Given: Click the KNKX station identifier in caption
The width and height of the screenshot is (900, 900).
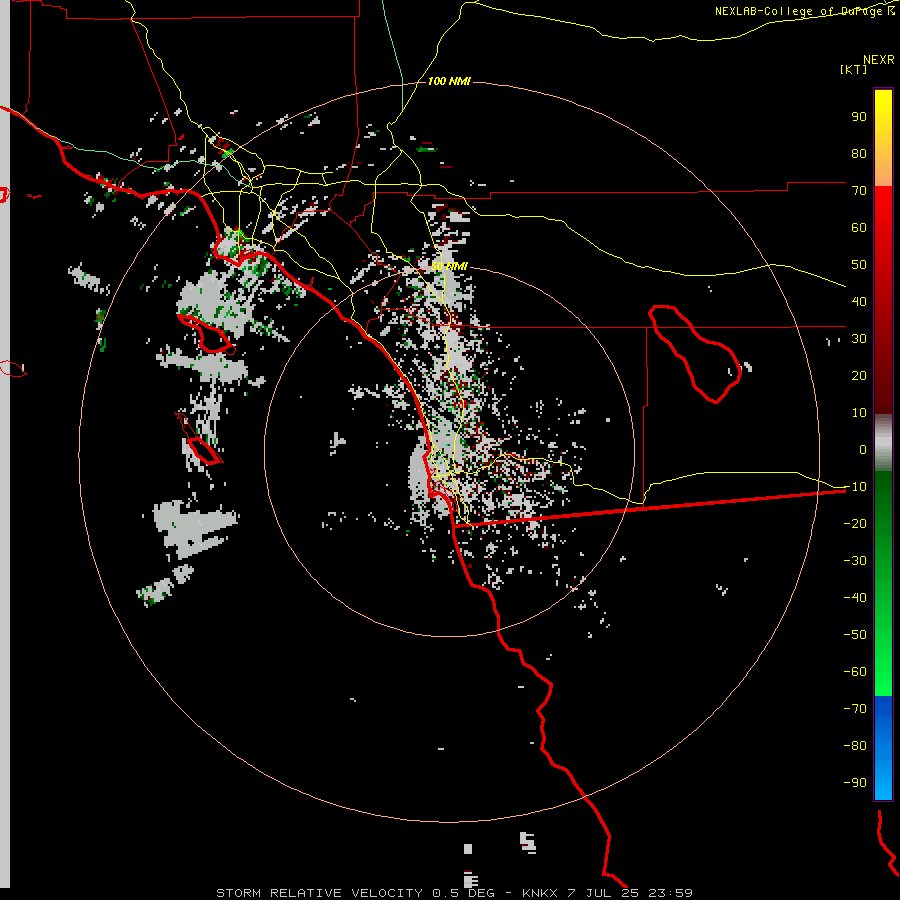Looking at the screenshot, I should click(541, 893).
